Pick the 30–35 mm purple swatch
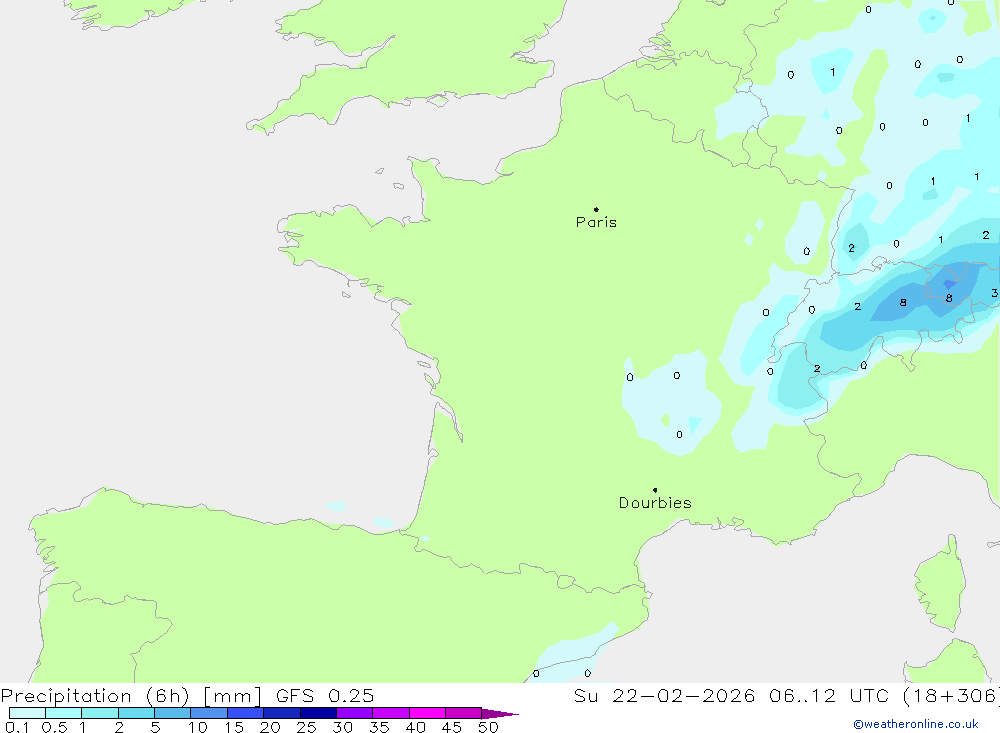 point(355,713)
